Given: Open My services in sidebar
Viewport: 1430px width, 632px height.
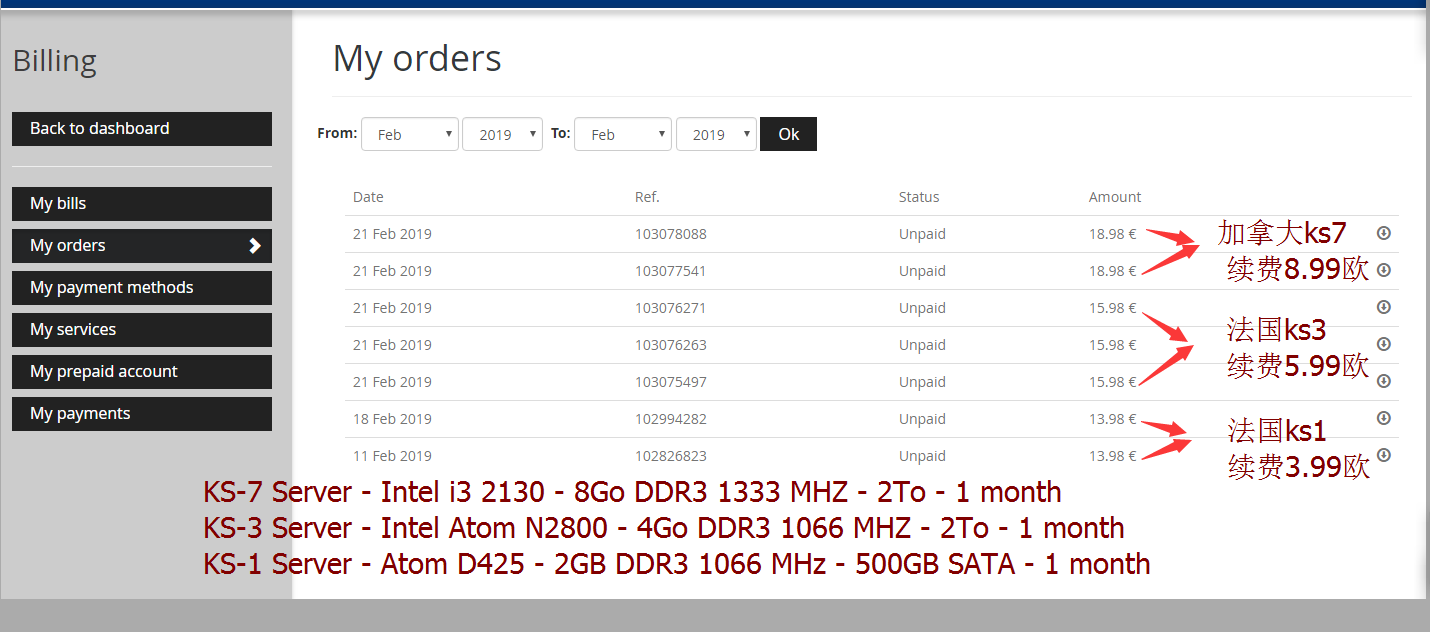Looking at the screenshot, I should 142,329.
